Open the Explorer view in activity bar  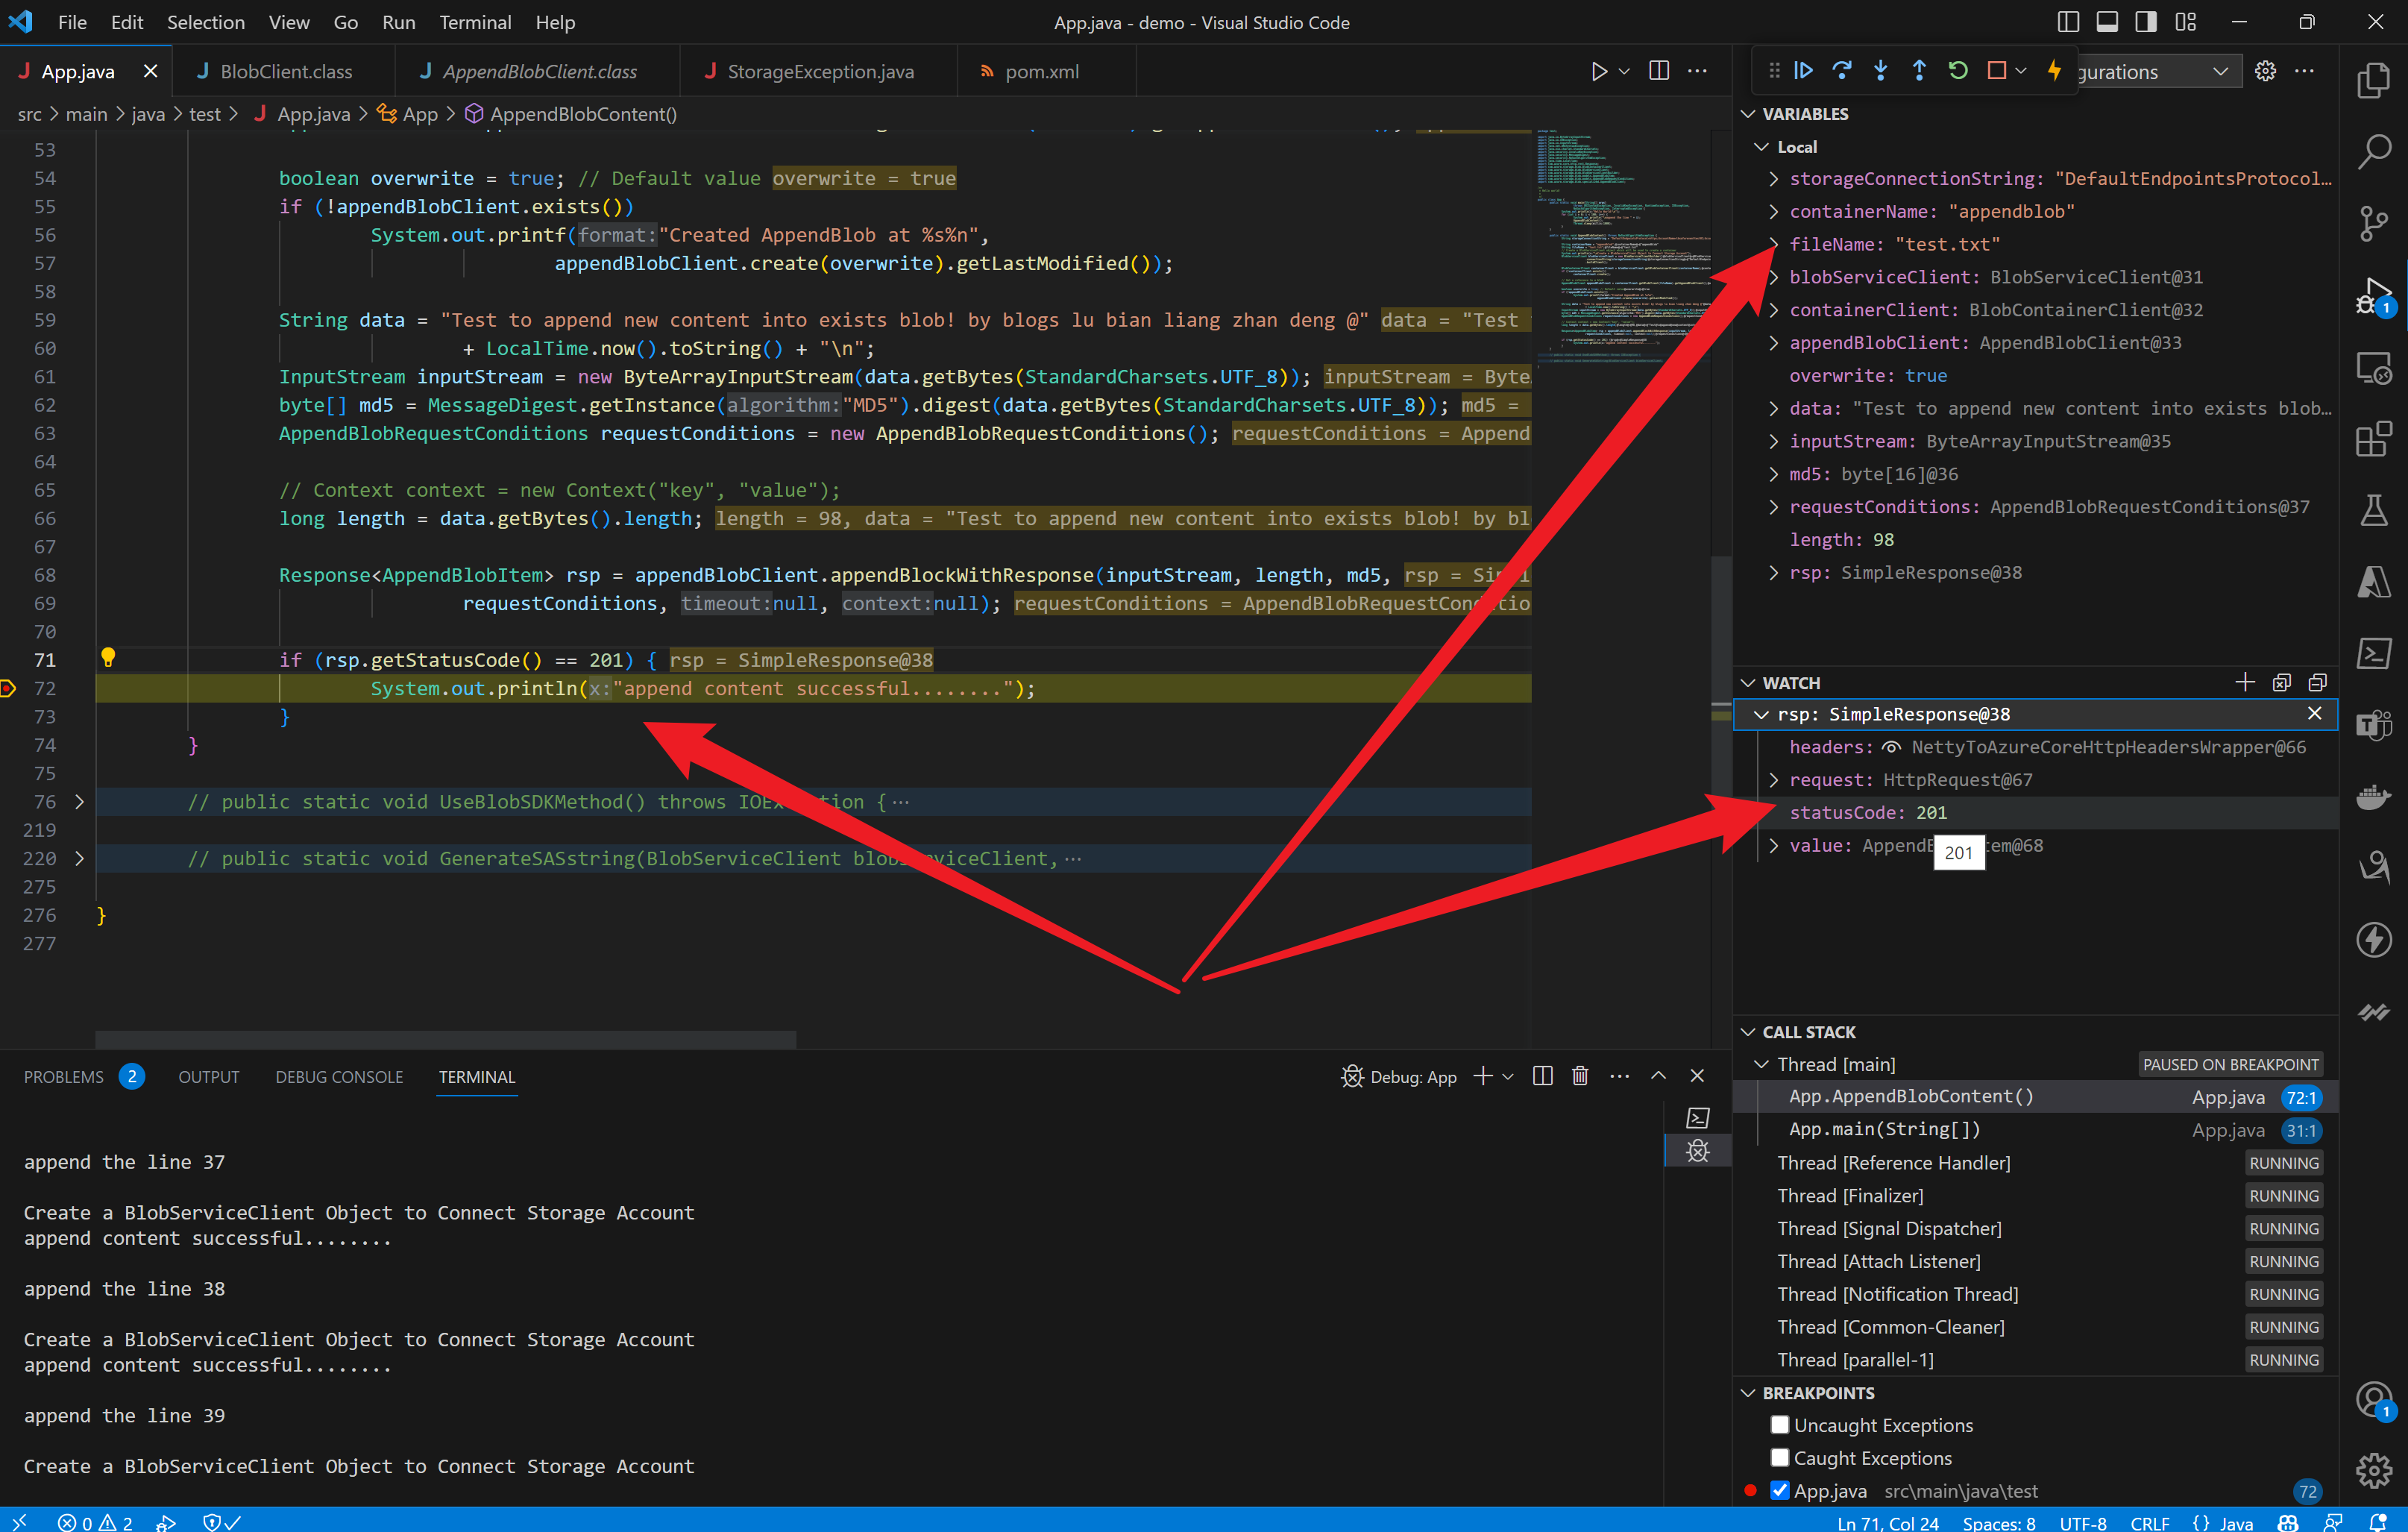[x=2374, y=80]
